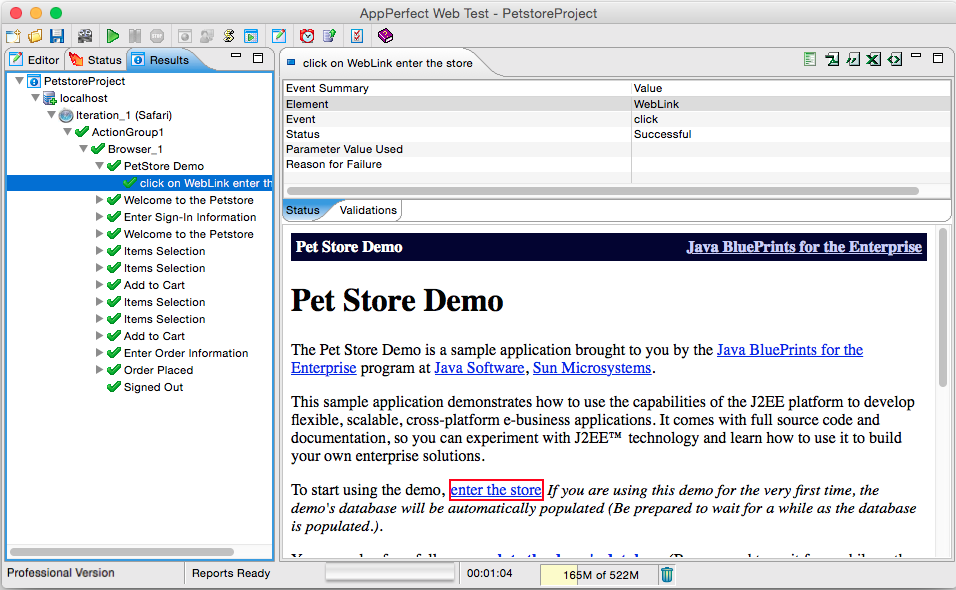The image size is (956, 590).
Task: Select the Results tab
Action: point(161,60)
